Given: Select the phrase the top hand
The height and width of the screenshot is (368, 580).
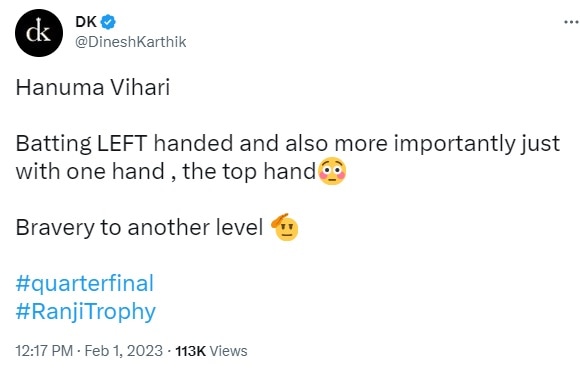Looking at the screenshot, I should tap(249, 172).
